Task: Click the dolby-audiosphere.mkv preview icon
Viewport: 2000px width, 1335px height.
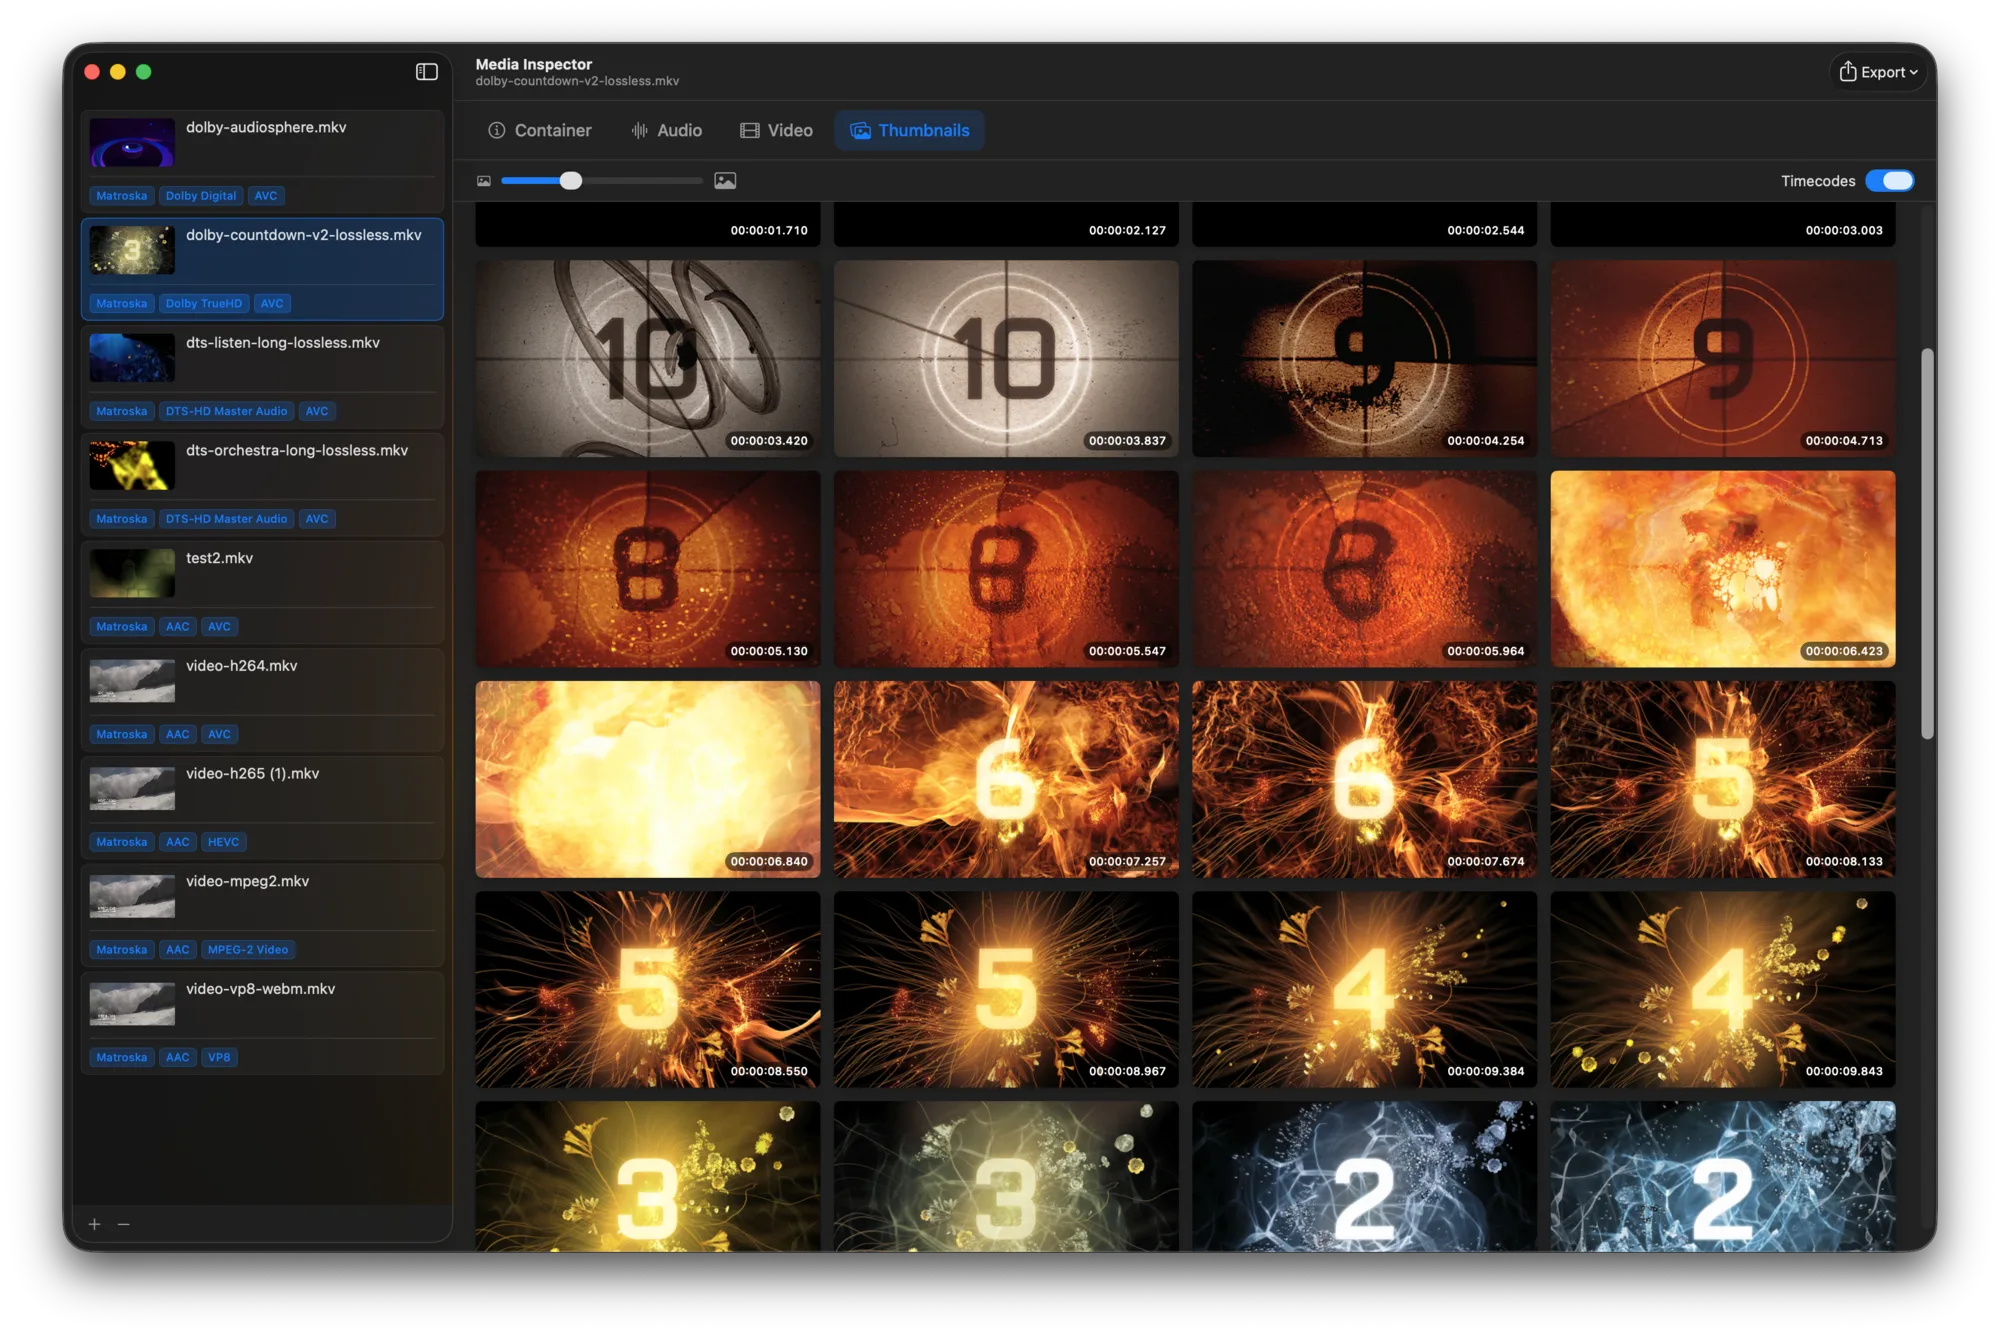Action: (x=132, y=142)
